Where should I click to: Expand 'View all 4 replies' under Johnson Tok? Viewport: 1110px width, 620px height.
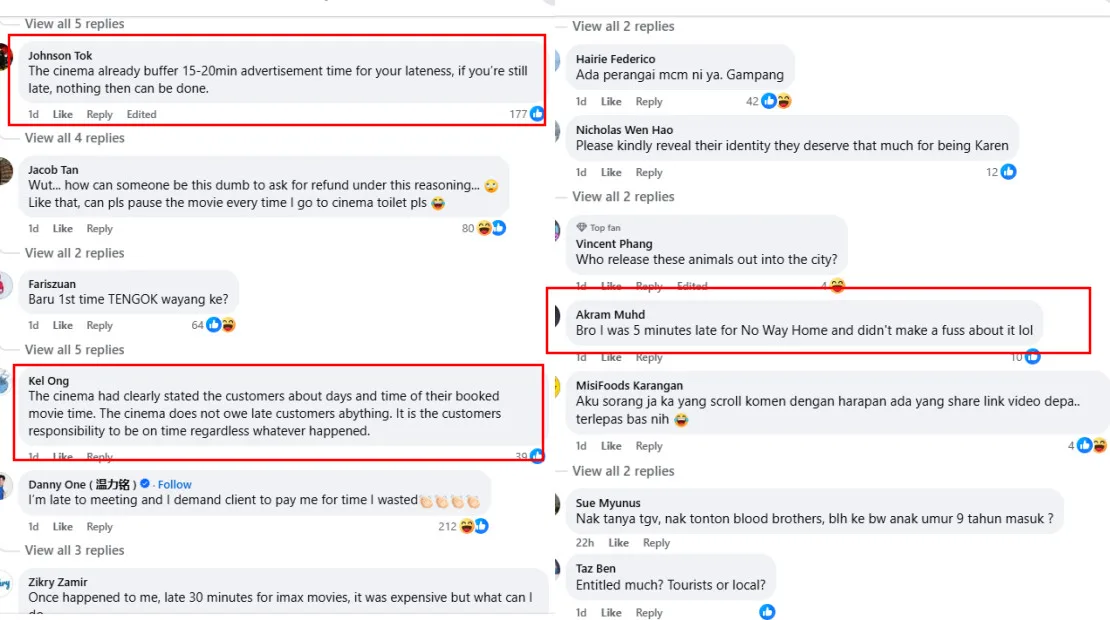[75, 138]
